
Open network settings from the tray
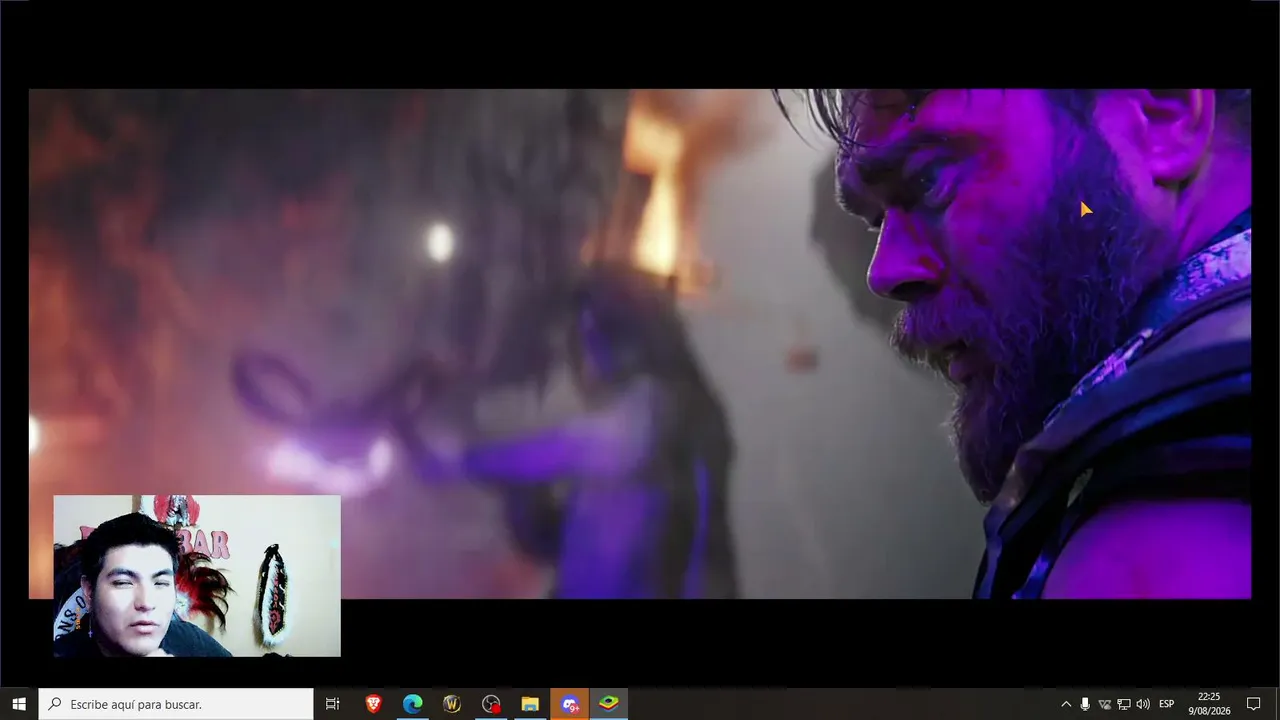(x=1124, y=704)
